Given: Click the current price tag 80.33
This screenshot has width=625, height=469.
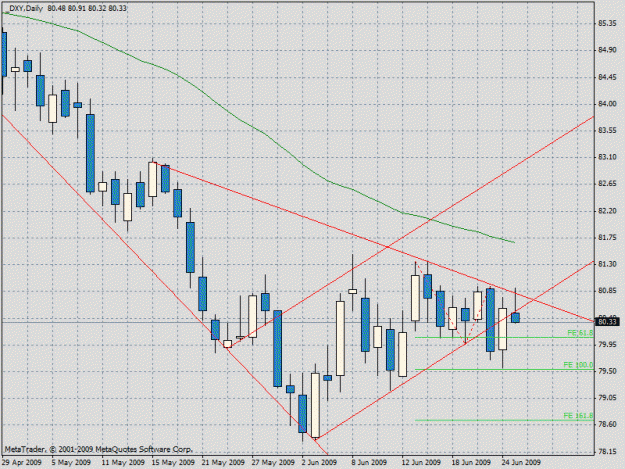Looking at the screenshot, I should pyautogui.click(x=608, y=322).
